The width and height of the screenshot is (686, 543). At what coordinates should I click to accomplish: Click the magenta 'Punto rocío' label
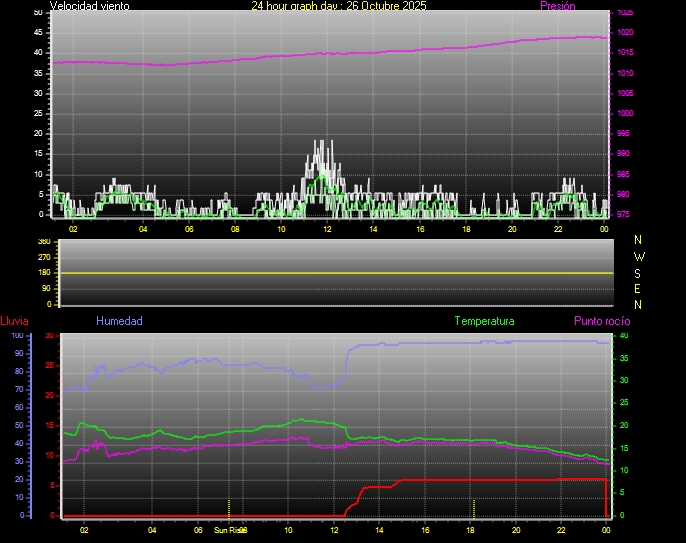tap(601, 321)
